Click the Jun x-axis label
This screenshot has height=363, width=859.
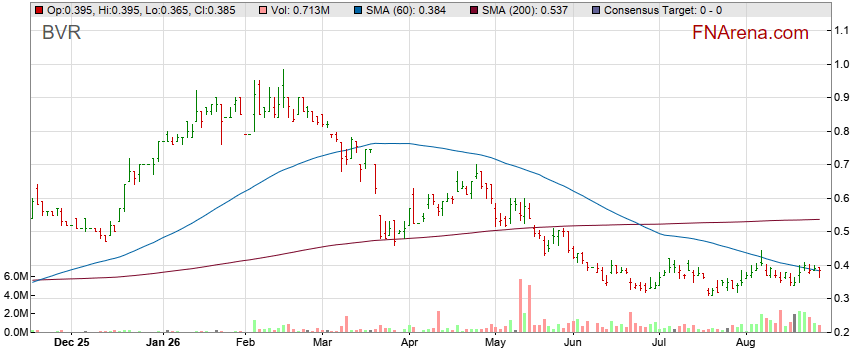point(574,343)
